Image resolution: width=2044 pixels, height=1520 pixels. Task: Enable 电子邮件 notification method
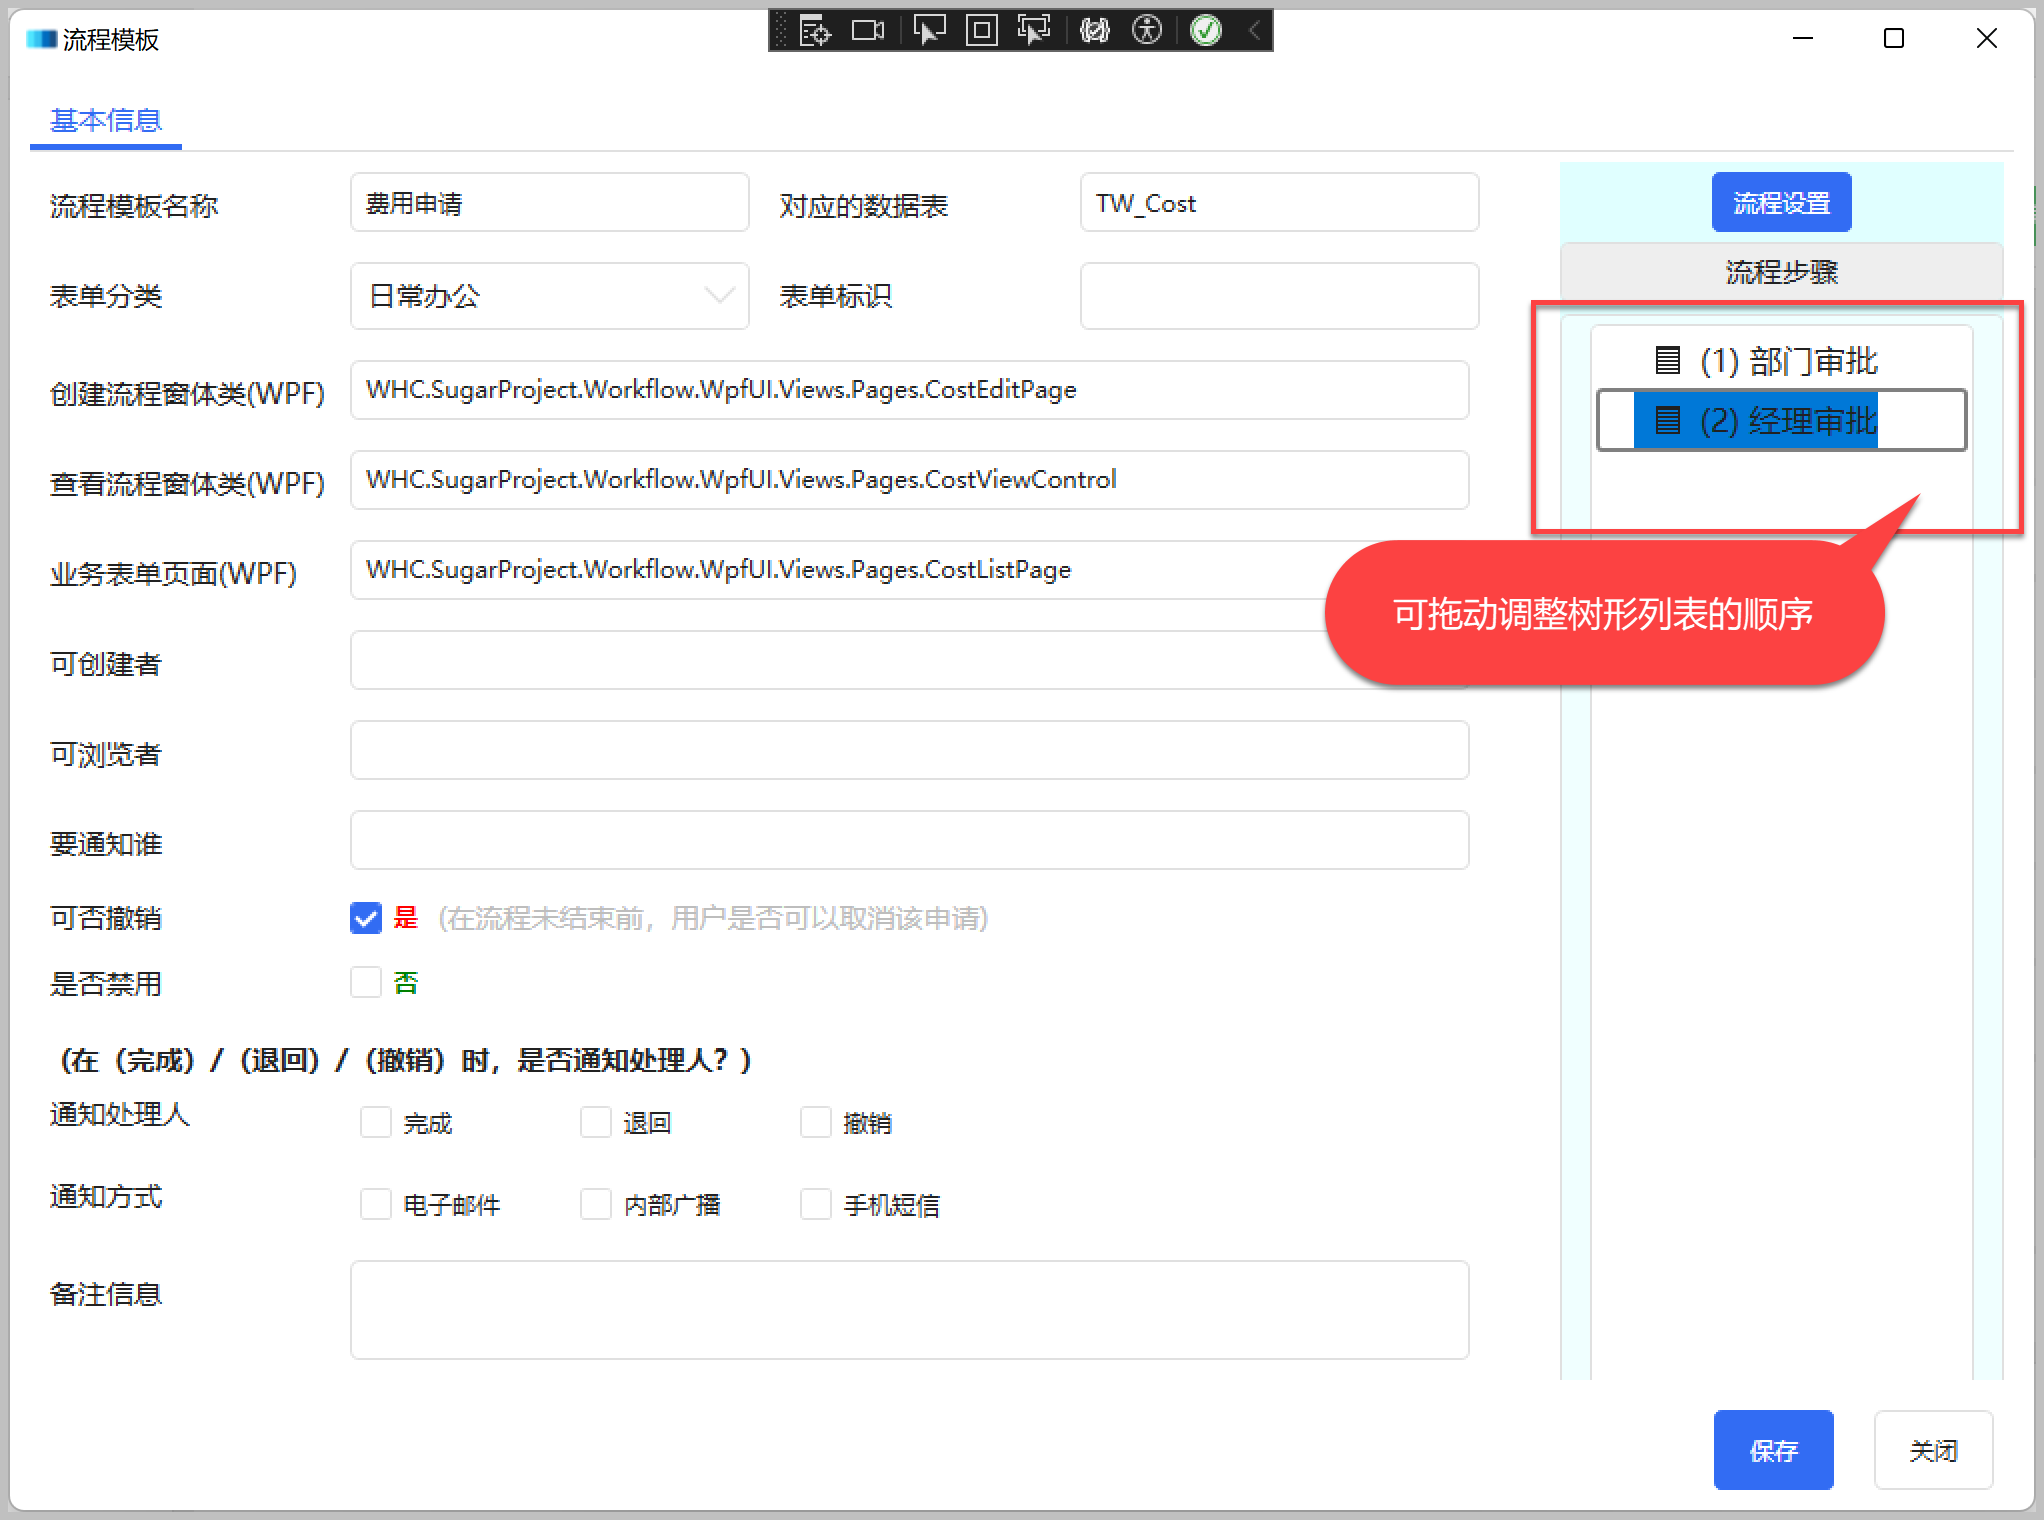376,1204
